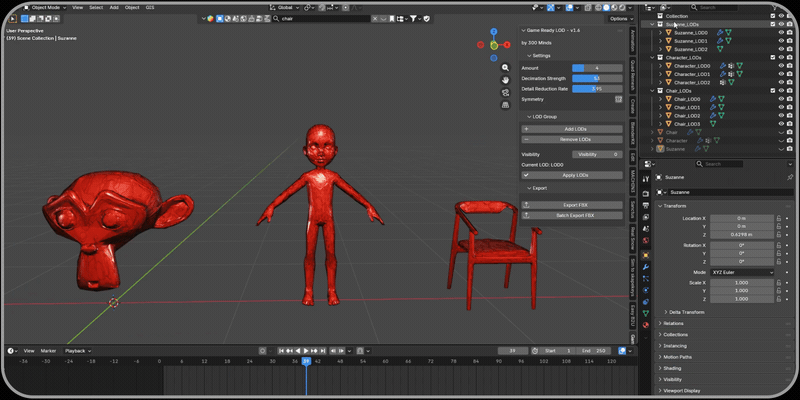Toggle camera view gizmo icon

[x=505, y=92]
